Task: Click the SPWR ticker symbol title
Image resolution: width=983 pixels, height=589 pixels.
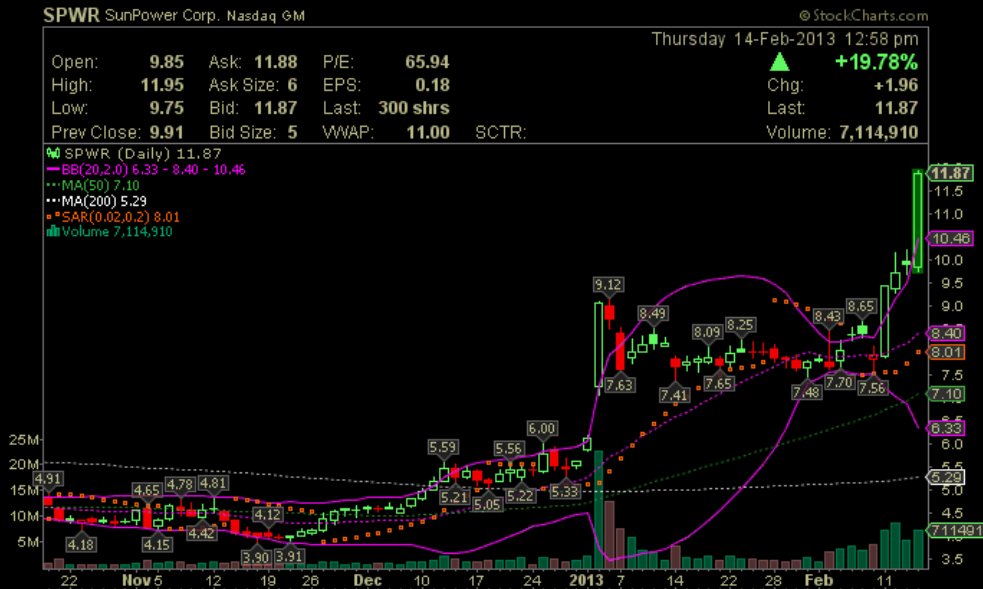Action: [x=71, y=14]
